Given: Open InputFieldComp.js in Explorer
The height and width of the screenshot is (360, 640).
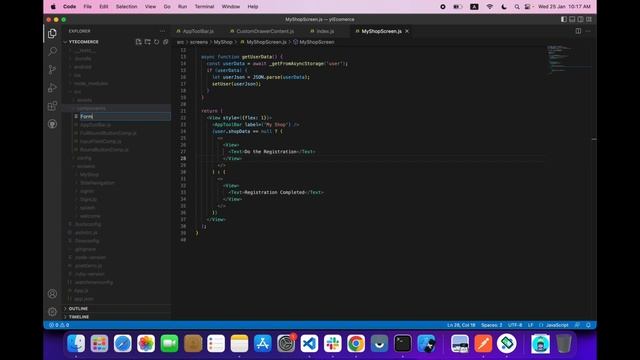Looking at the screenshot, I should 100,141.
